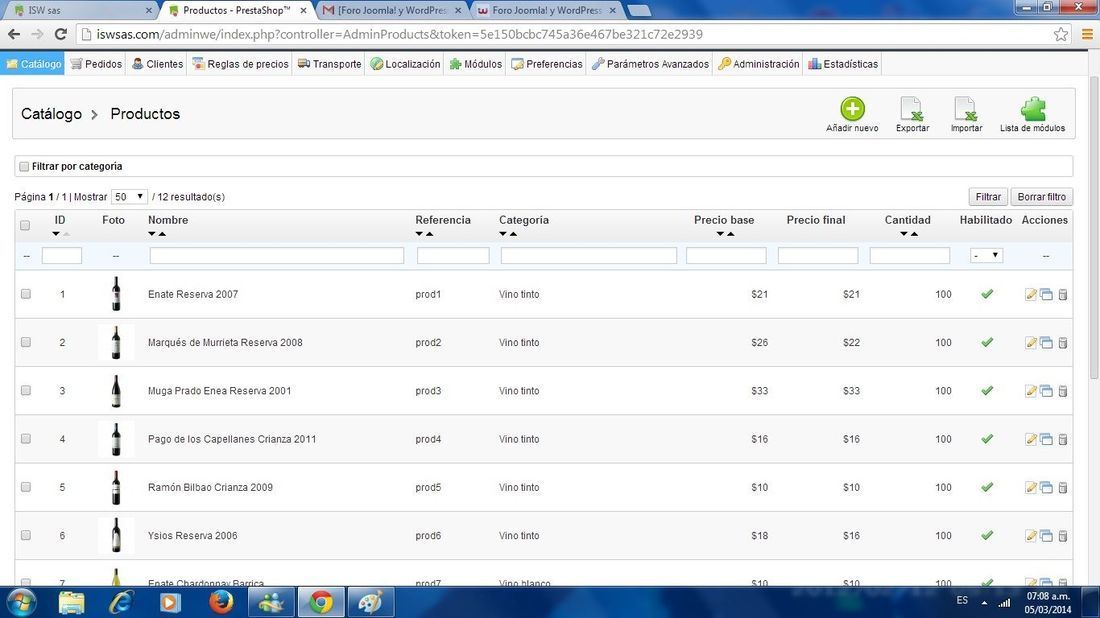Screen dimensions: 1100x618
Task: Click Enate Reserva 2007 product name
Action: point(193,295)
